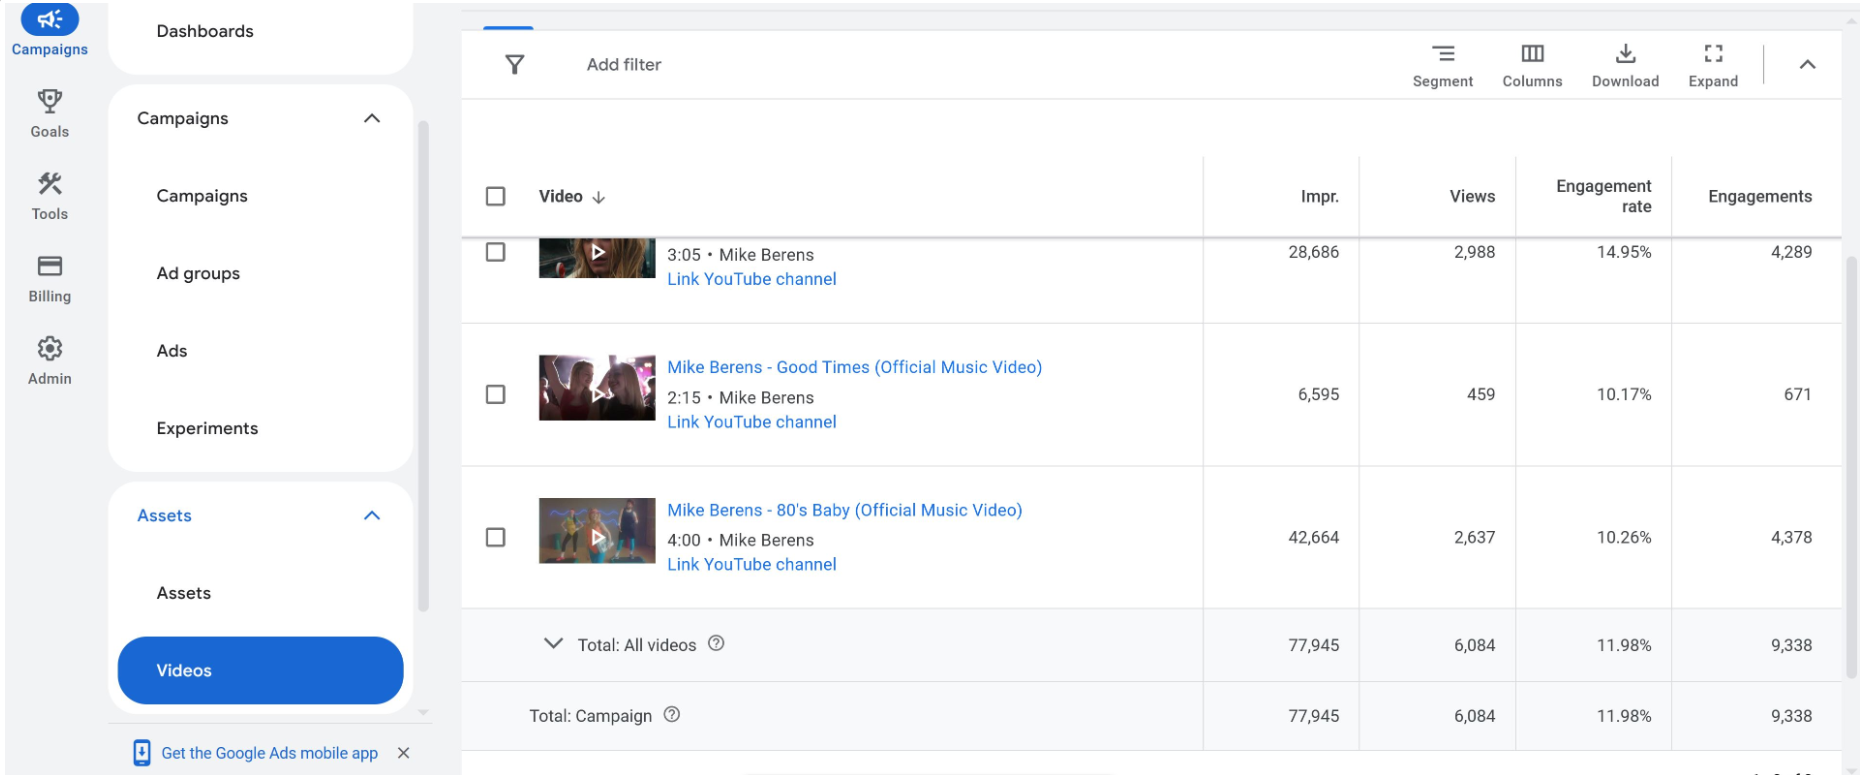Select the 80's Baby video checkbox
This screenshot has height=775, width=1860.
[495, 537]
